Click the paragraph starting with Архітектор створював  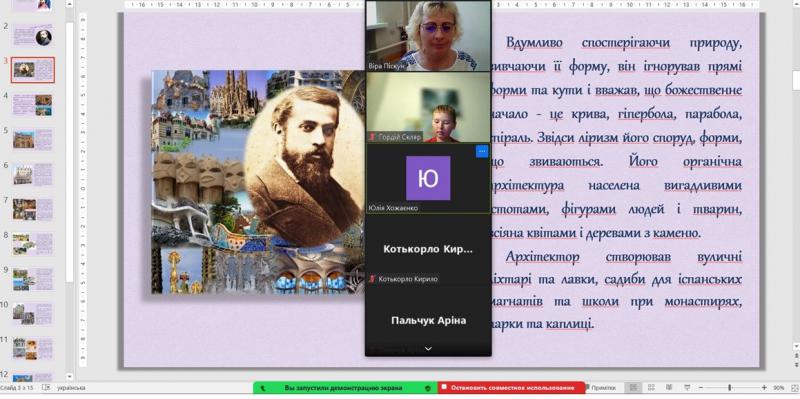coord(616,291)
